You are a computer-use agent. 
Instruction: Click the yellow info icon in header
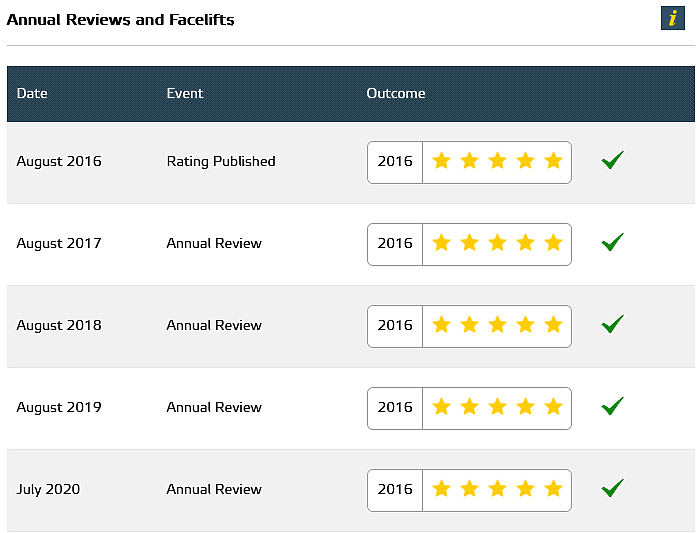point(673,18)
